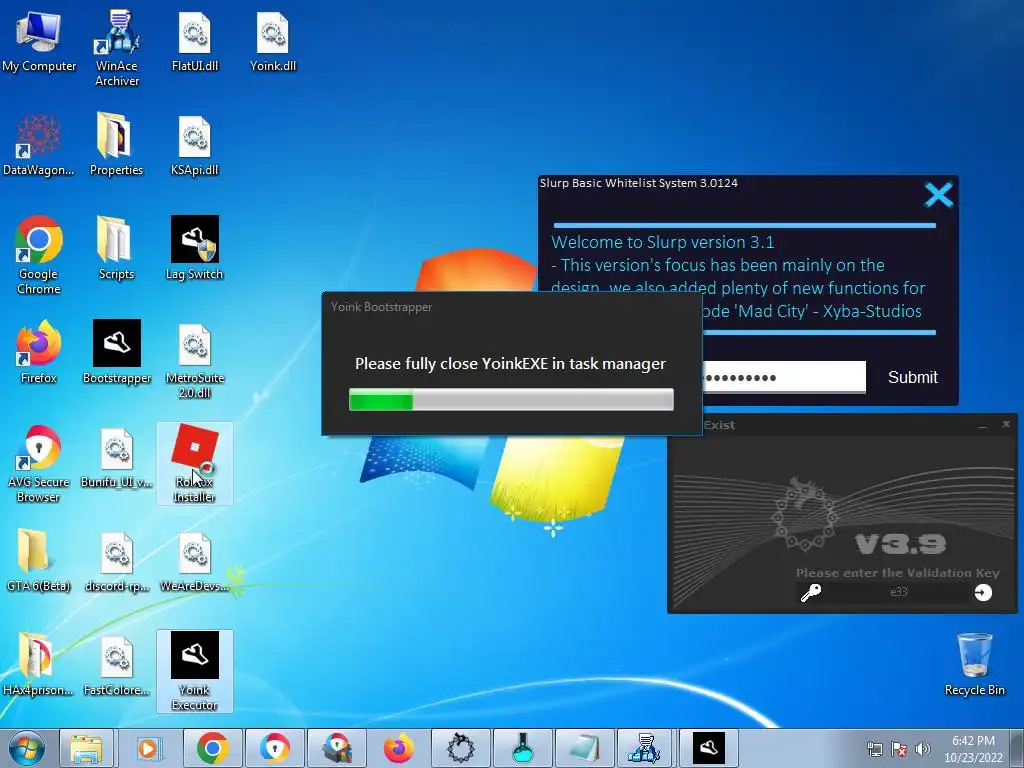
Task: Open the Scripts folder icon
Action: coord(116,249)
